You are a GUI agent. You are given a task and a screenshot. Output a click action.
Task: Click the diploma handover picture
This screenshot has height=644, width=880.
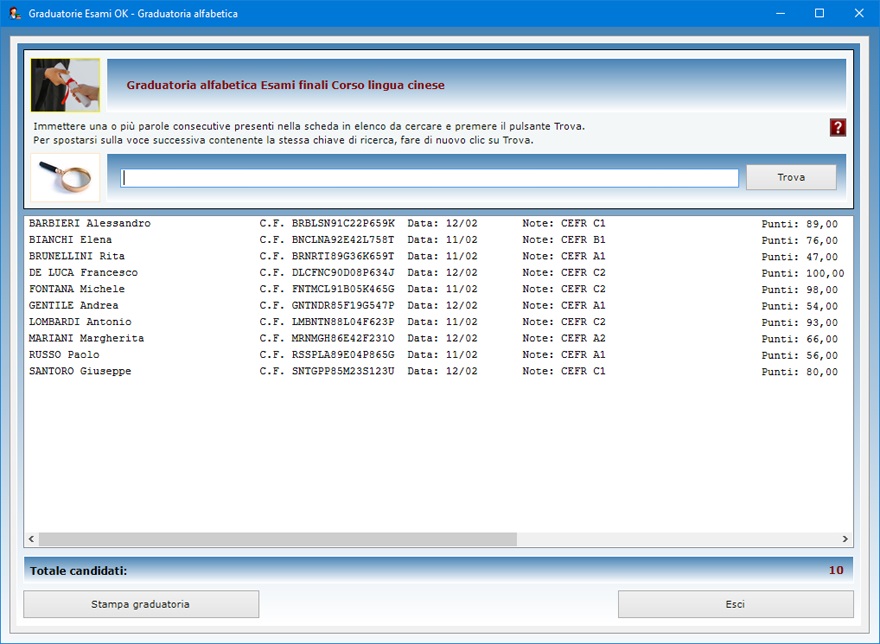point(65,85)
